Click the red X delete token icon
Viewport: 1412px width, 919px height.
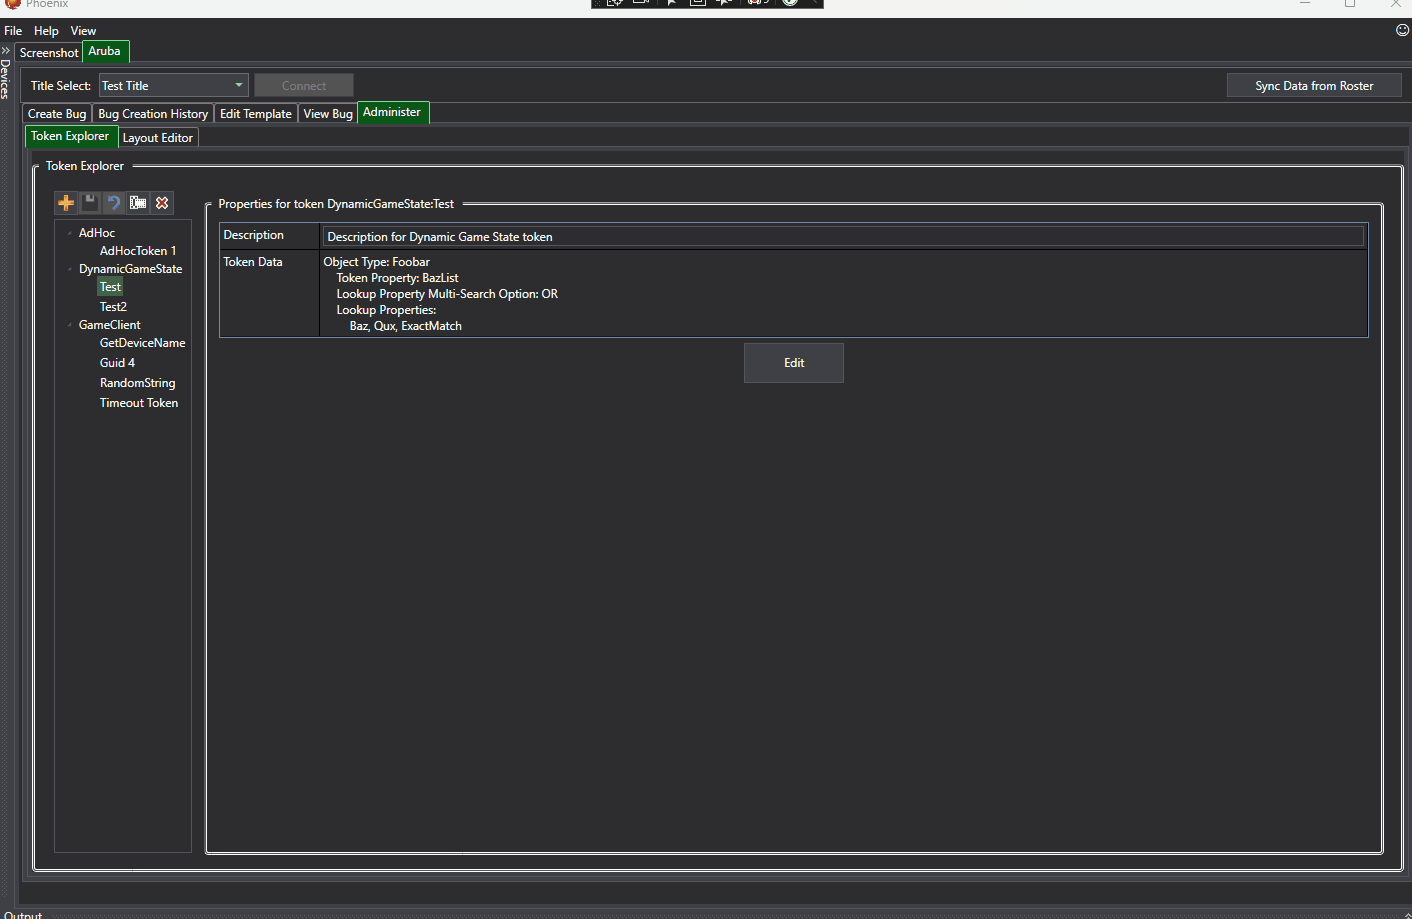[162, 203]
